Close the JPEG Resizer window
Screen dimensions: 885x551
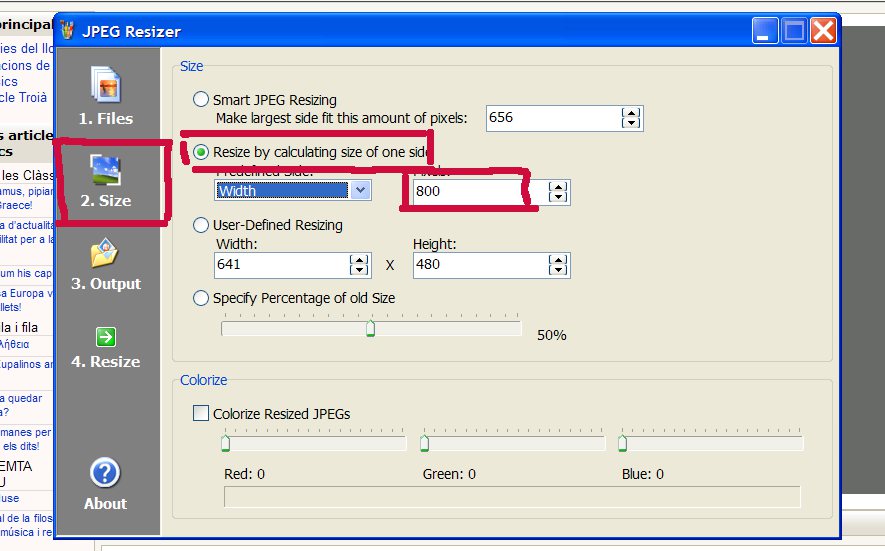click(x=823, y=30)
